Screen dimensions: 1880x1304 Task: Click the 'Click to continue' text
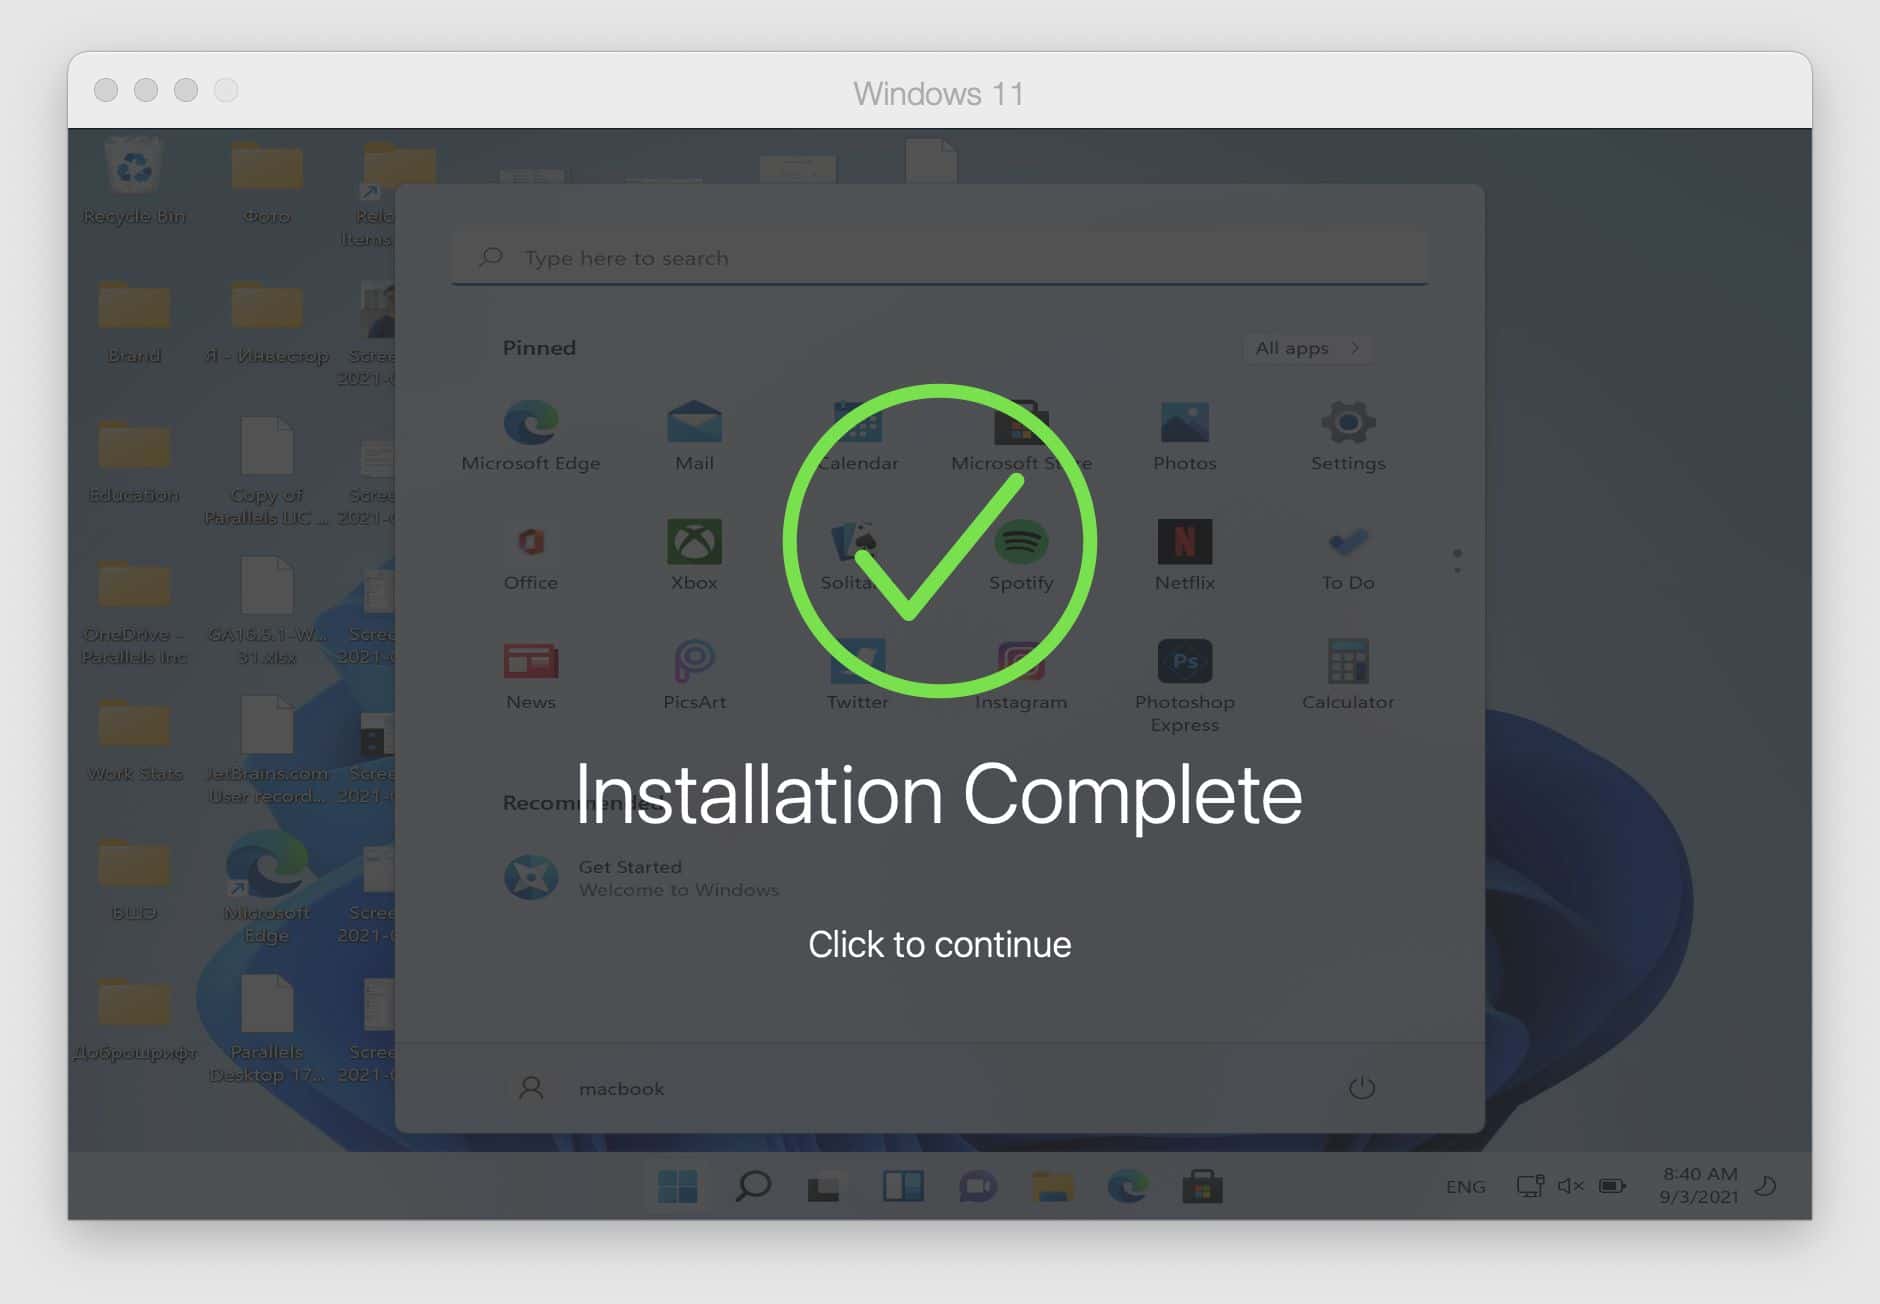(x=939, y=944)
